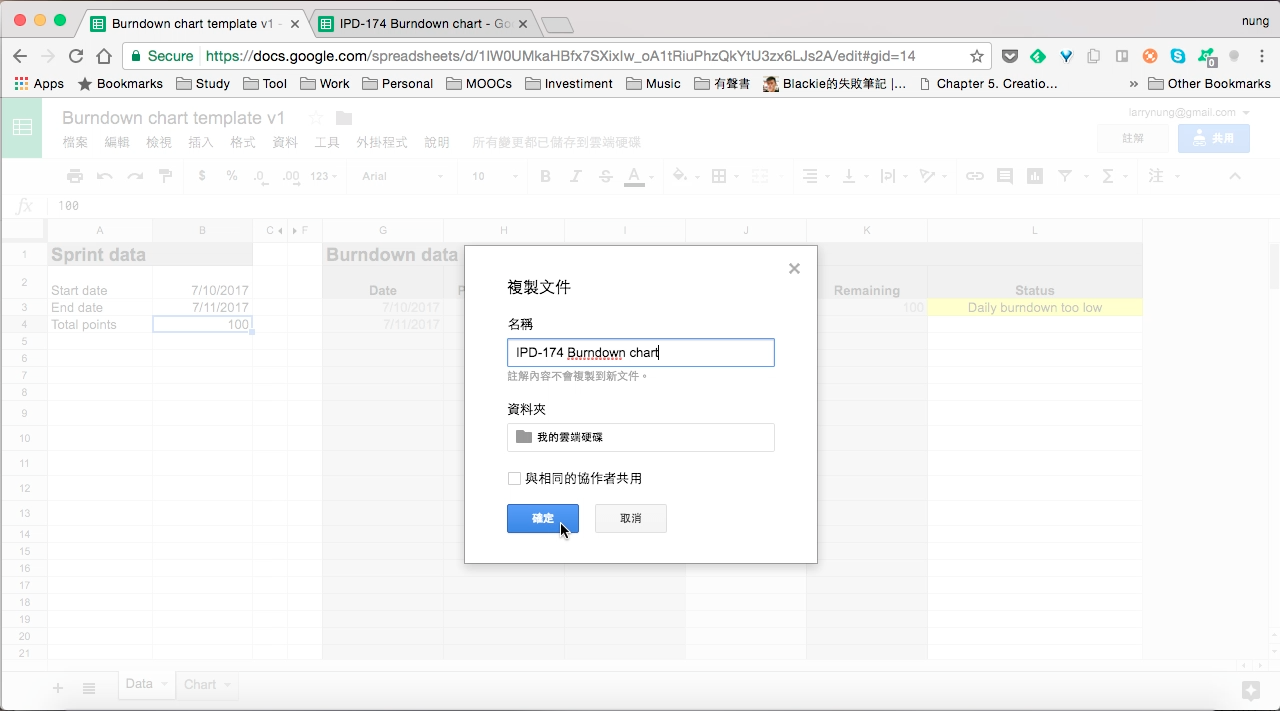Screen dimensions: 1280x711
Task: Click the insert link icon
Action: (x=974, y=176)
